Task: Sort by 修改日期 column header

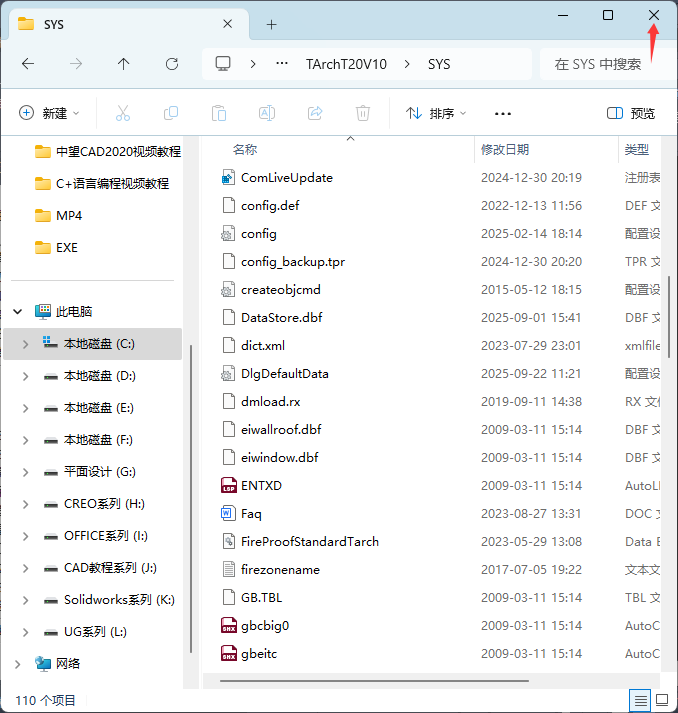Action: [505, 150]
